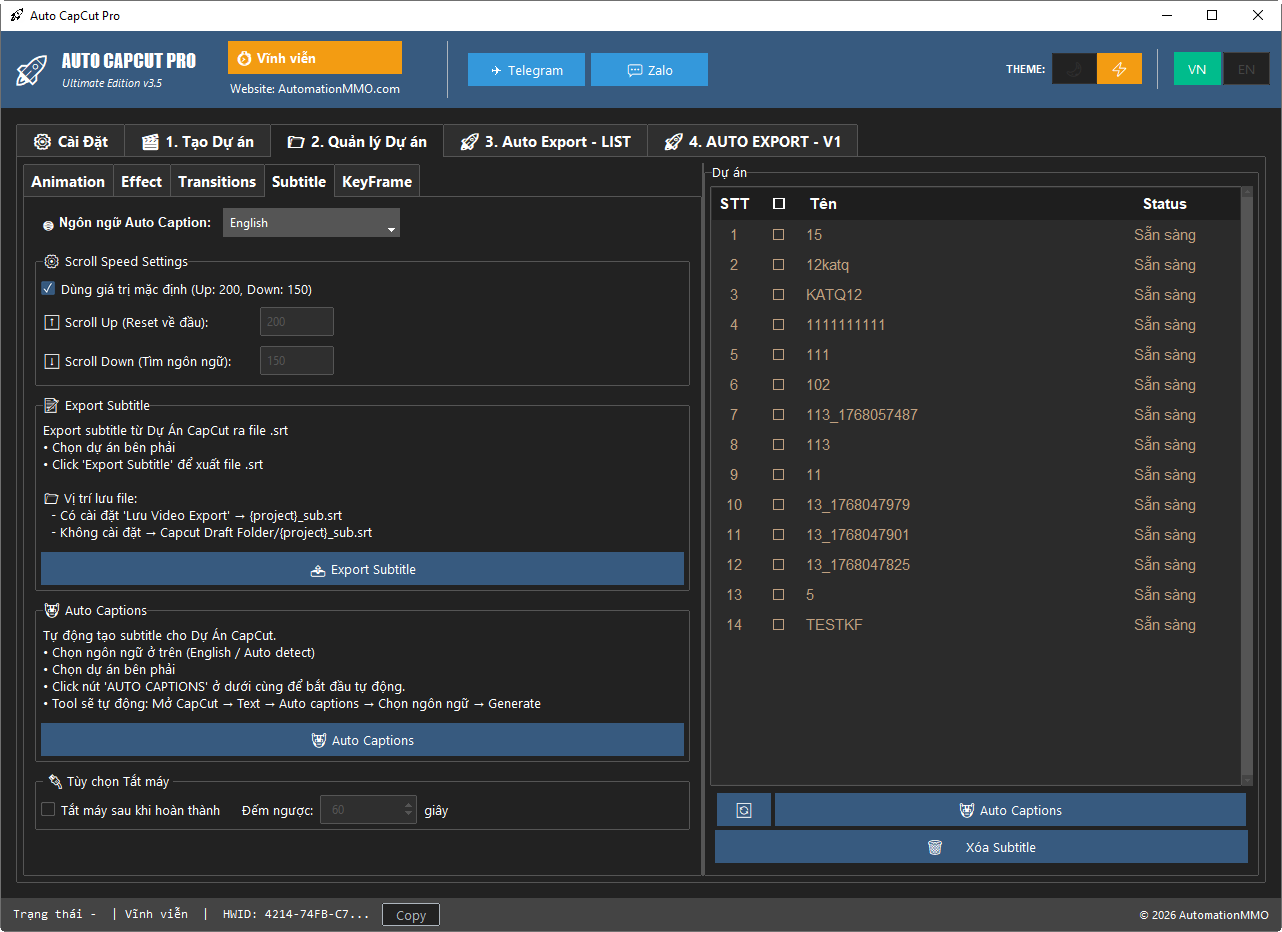
Task: Open the Auto Caption language dropdown
Action: (x=311, y=223)
